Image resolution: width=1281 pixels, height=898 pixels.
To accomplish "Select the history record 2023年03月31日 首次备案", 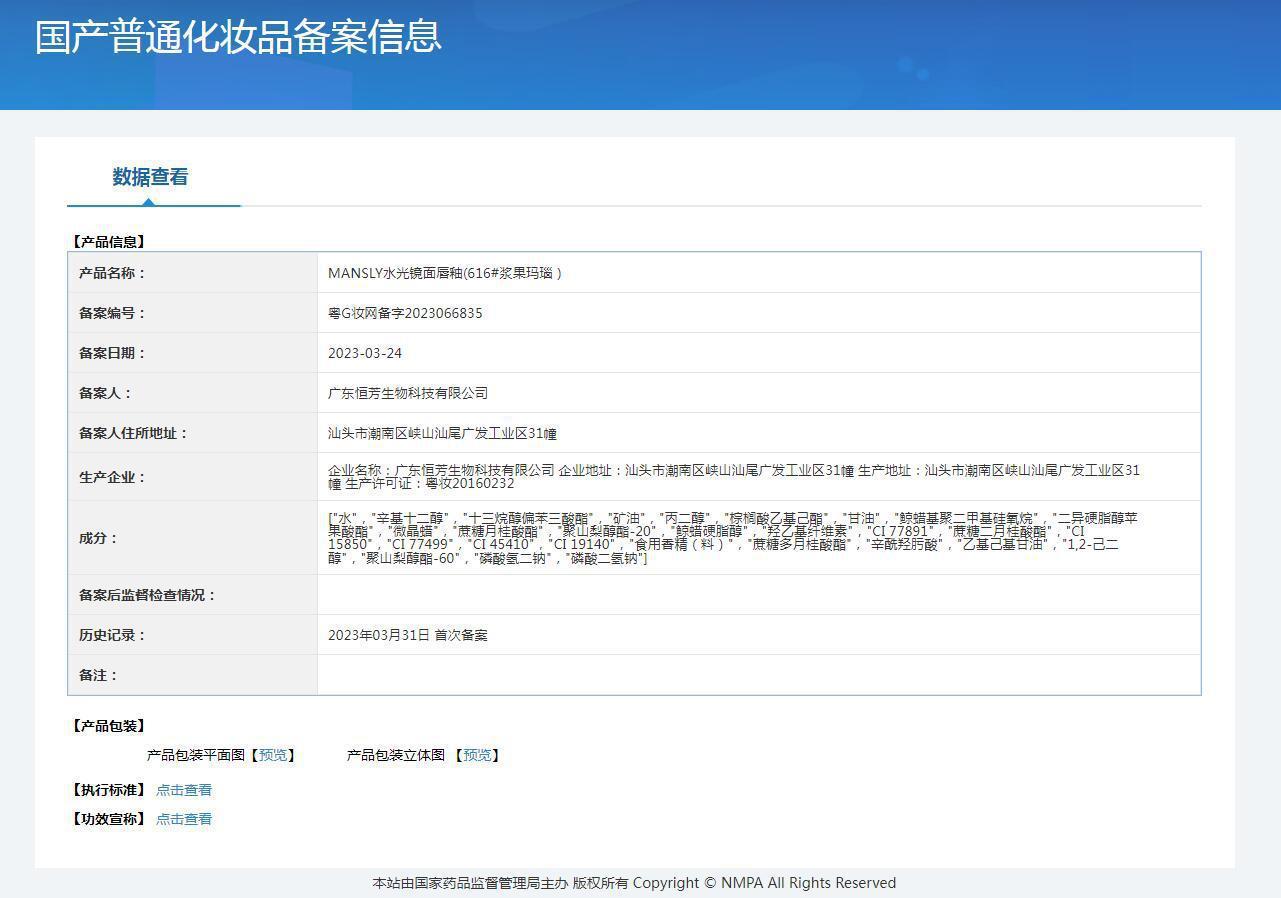I will click(408, 635).
